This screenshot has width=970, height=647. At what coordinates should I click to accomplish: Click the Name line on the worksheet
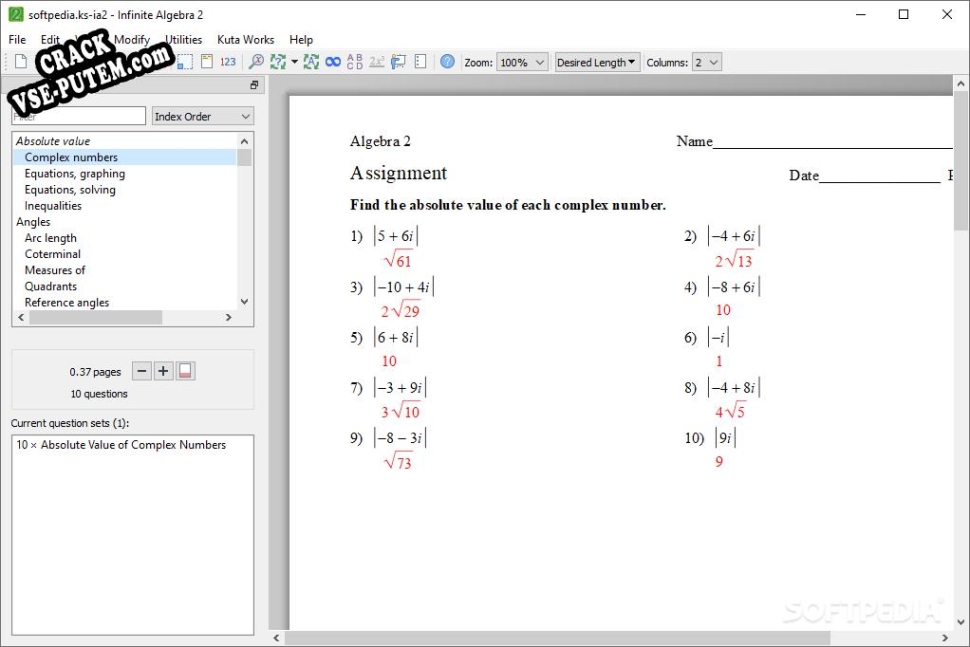814,142
